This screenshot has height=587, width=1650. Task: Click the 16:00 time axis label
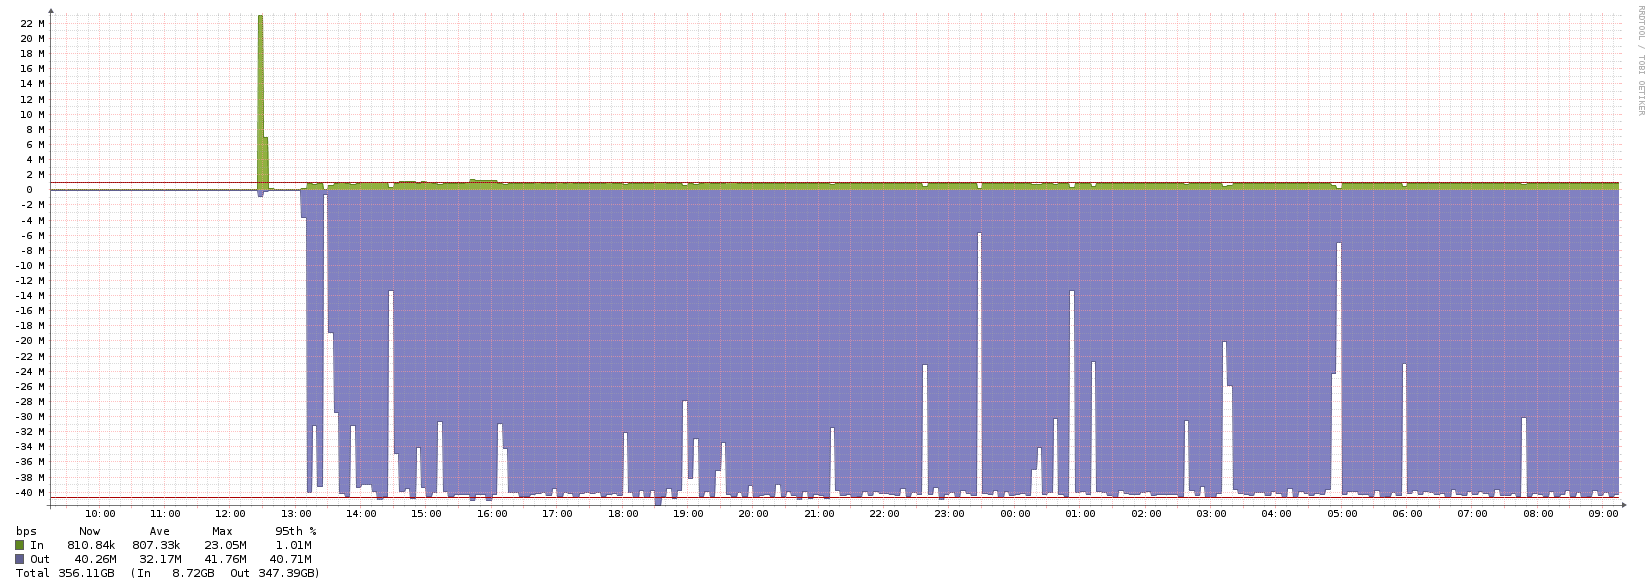point(492,514)
